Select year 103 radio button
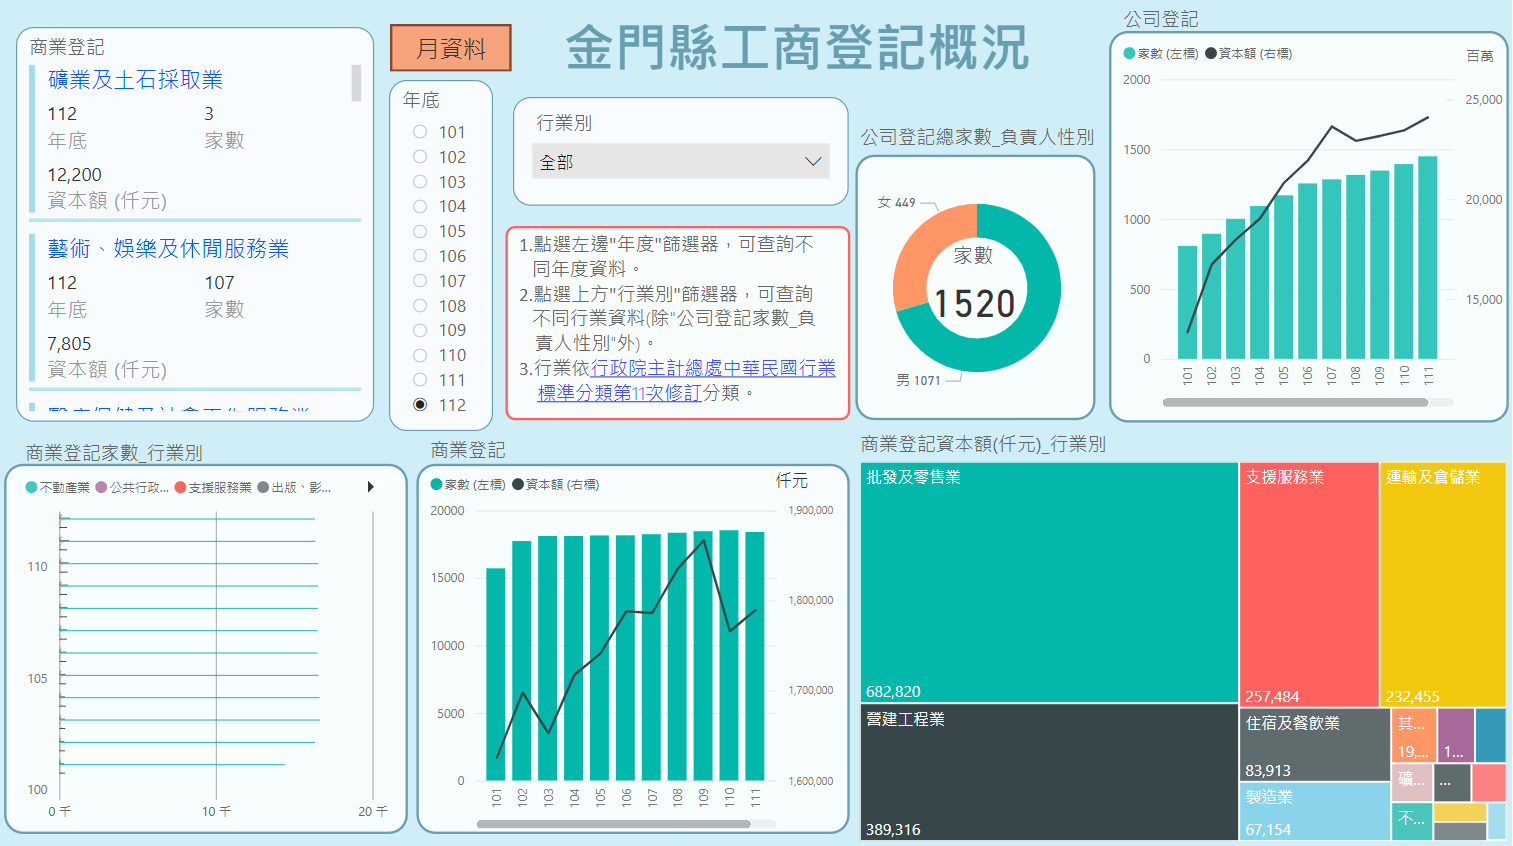1513x846 pixels. point(420,182)
